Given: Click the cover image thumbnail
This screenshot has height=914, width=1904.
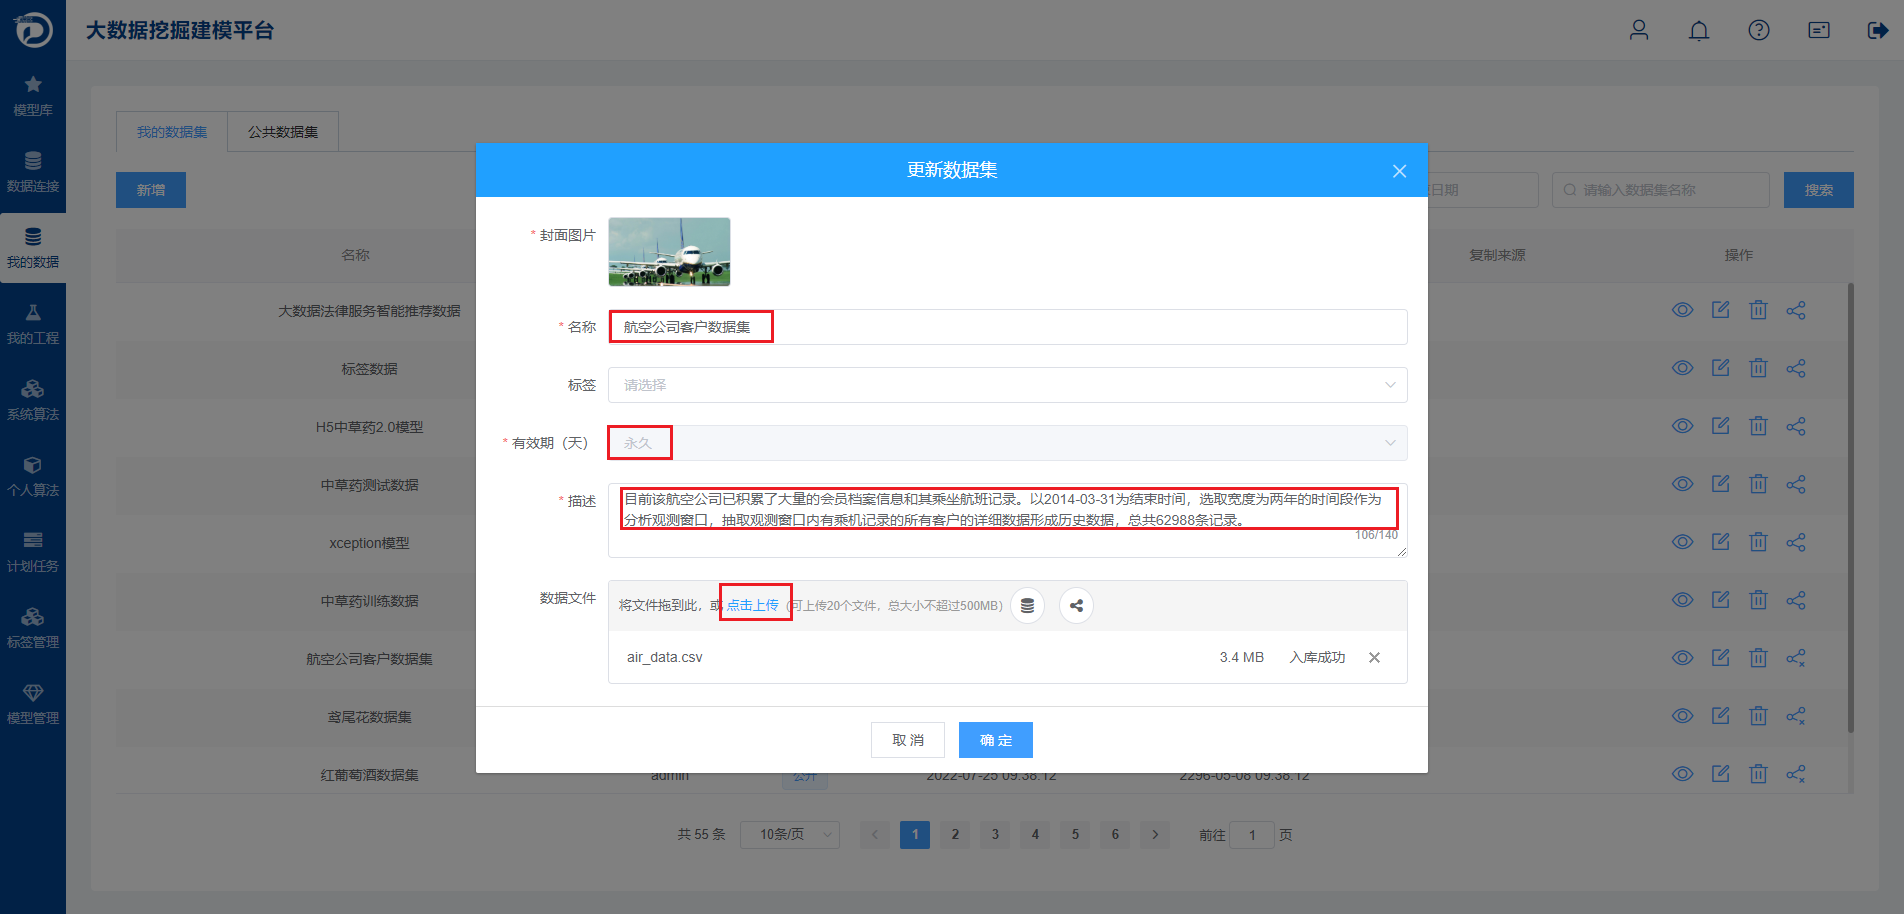Looking at the screenshot, I should coord(669,252).
